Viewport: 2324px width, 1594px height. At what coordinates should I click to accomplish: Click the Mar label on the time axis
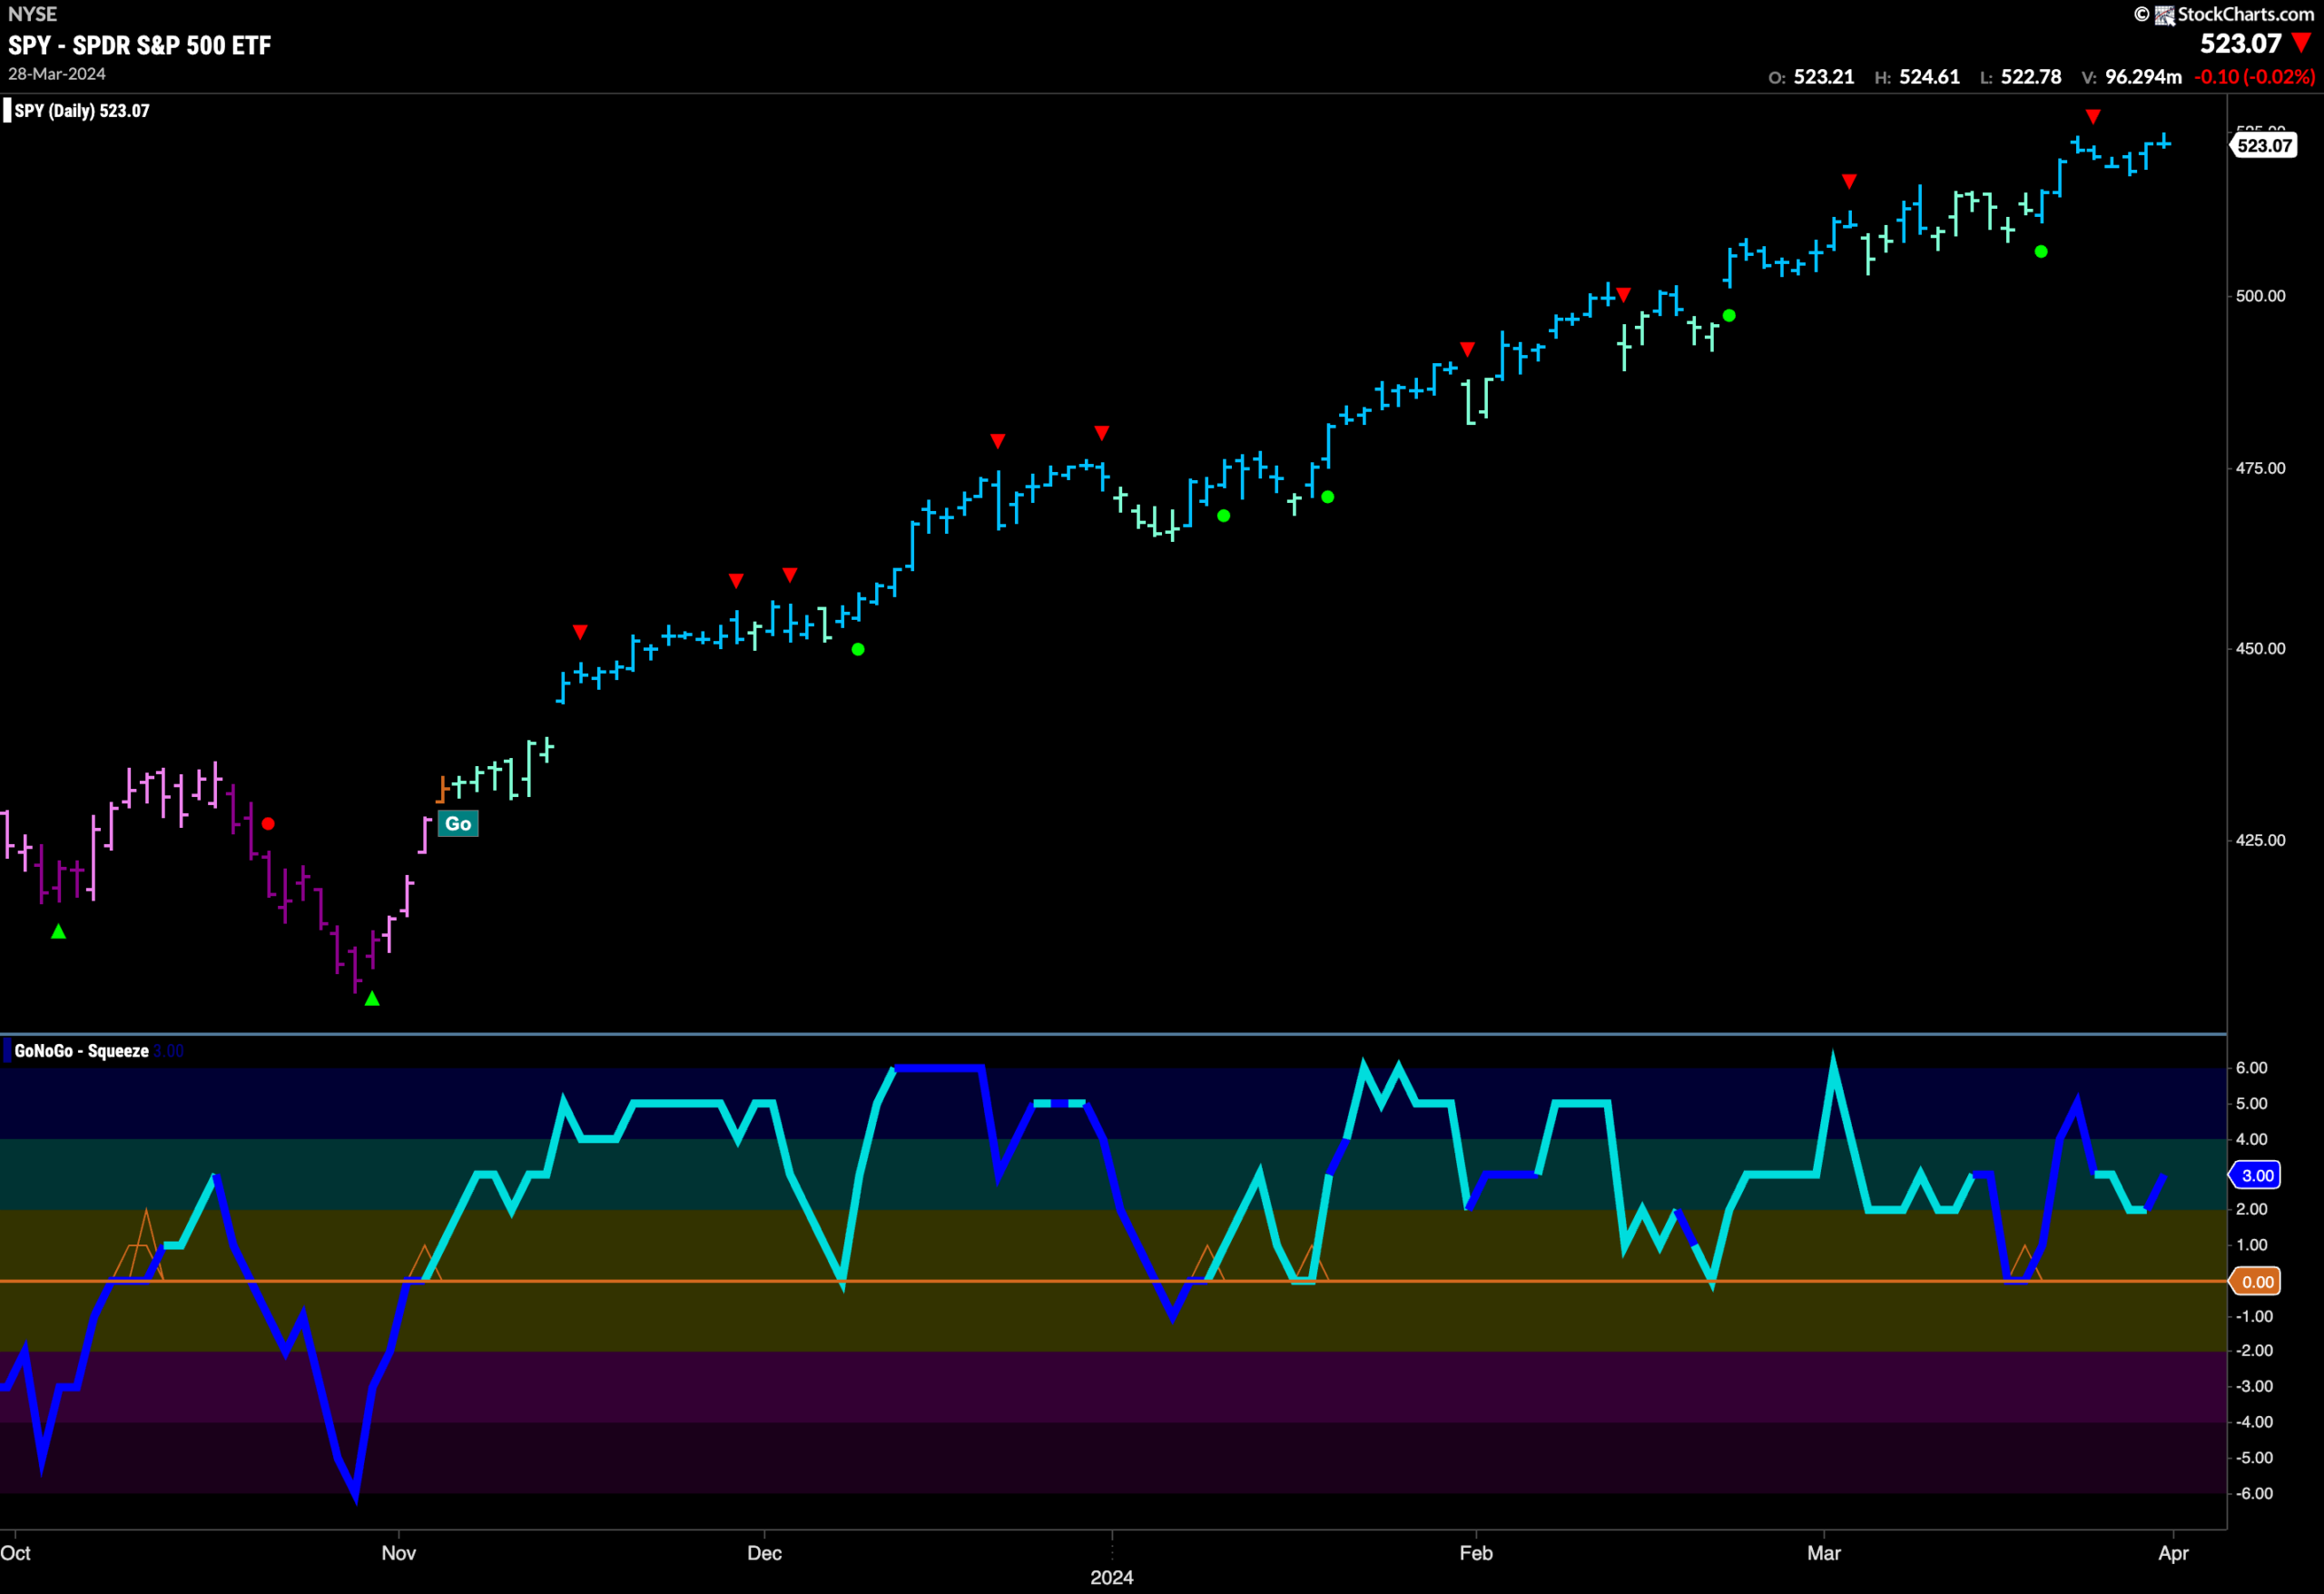point(1824,1553)
